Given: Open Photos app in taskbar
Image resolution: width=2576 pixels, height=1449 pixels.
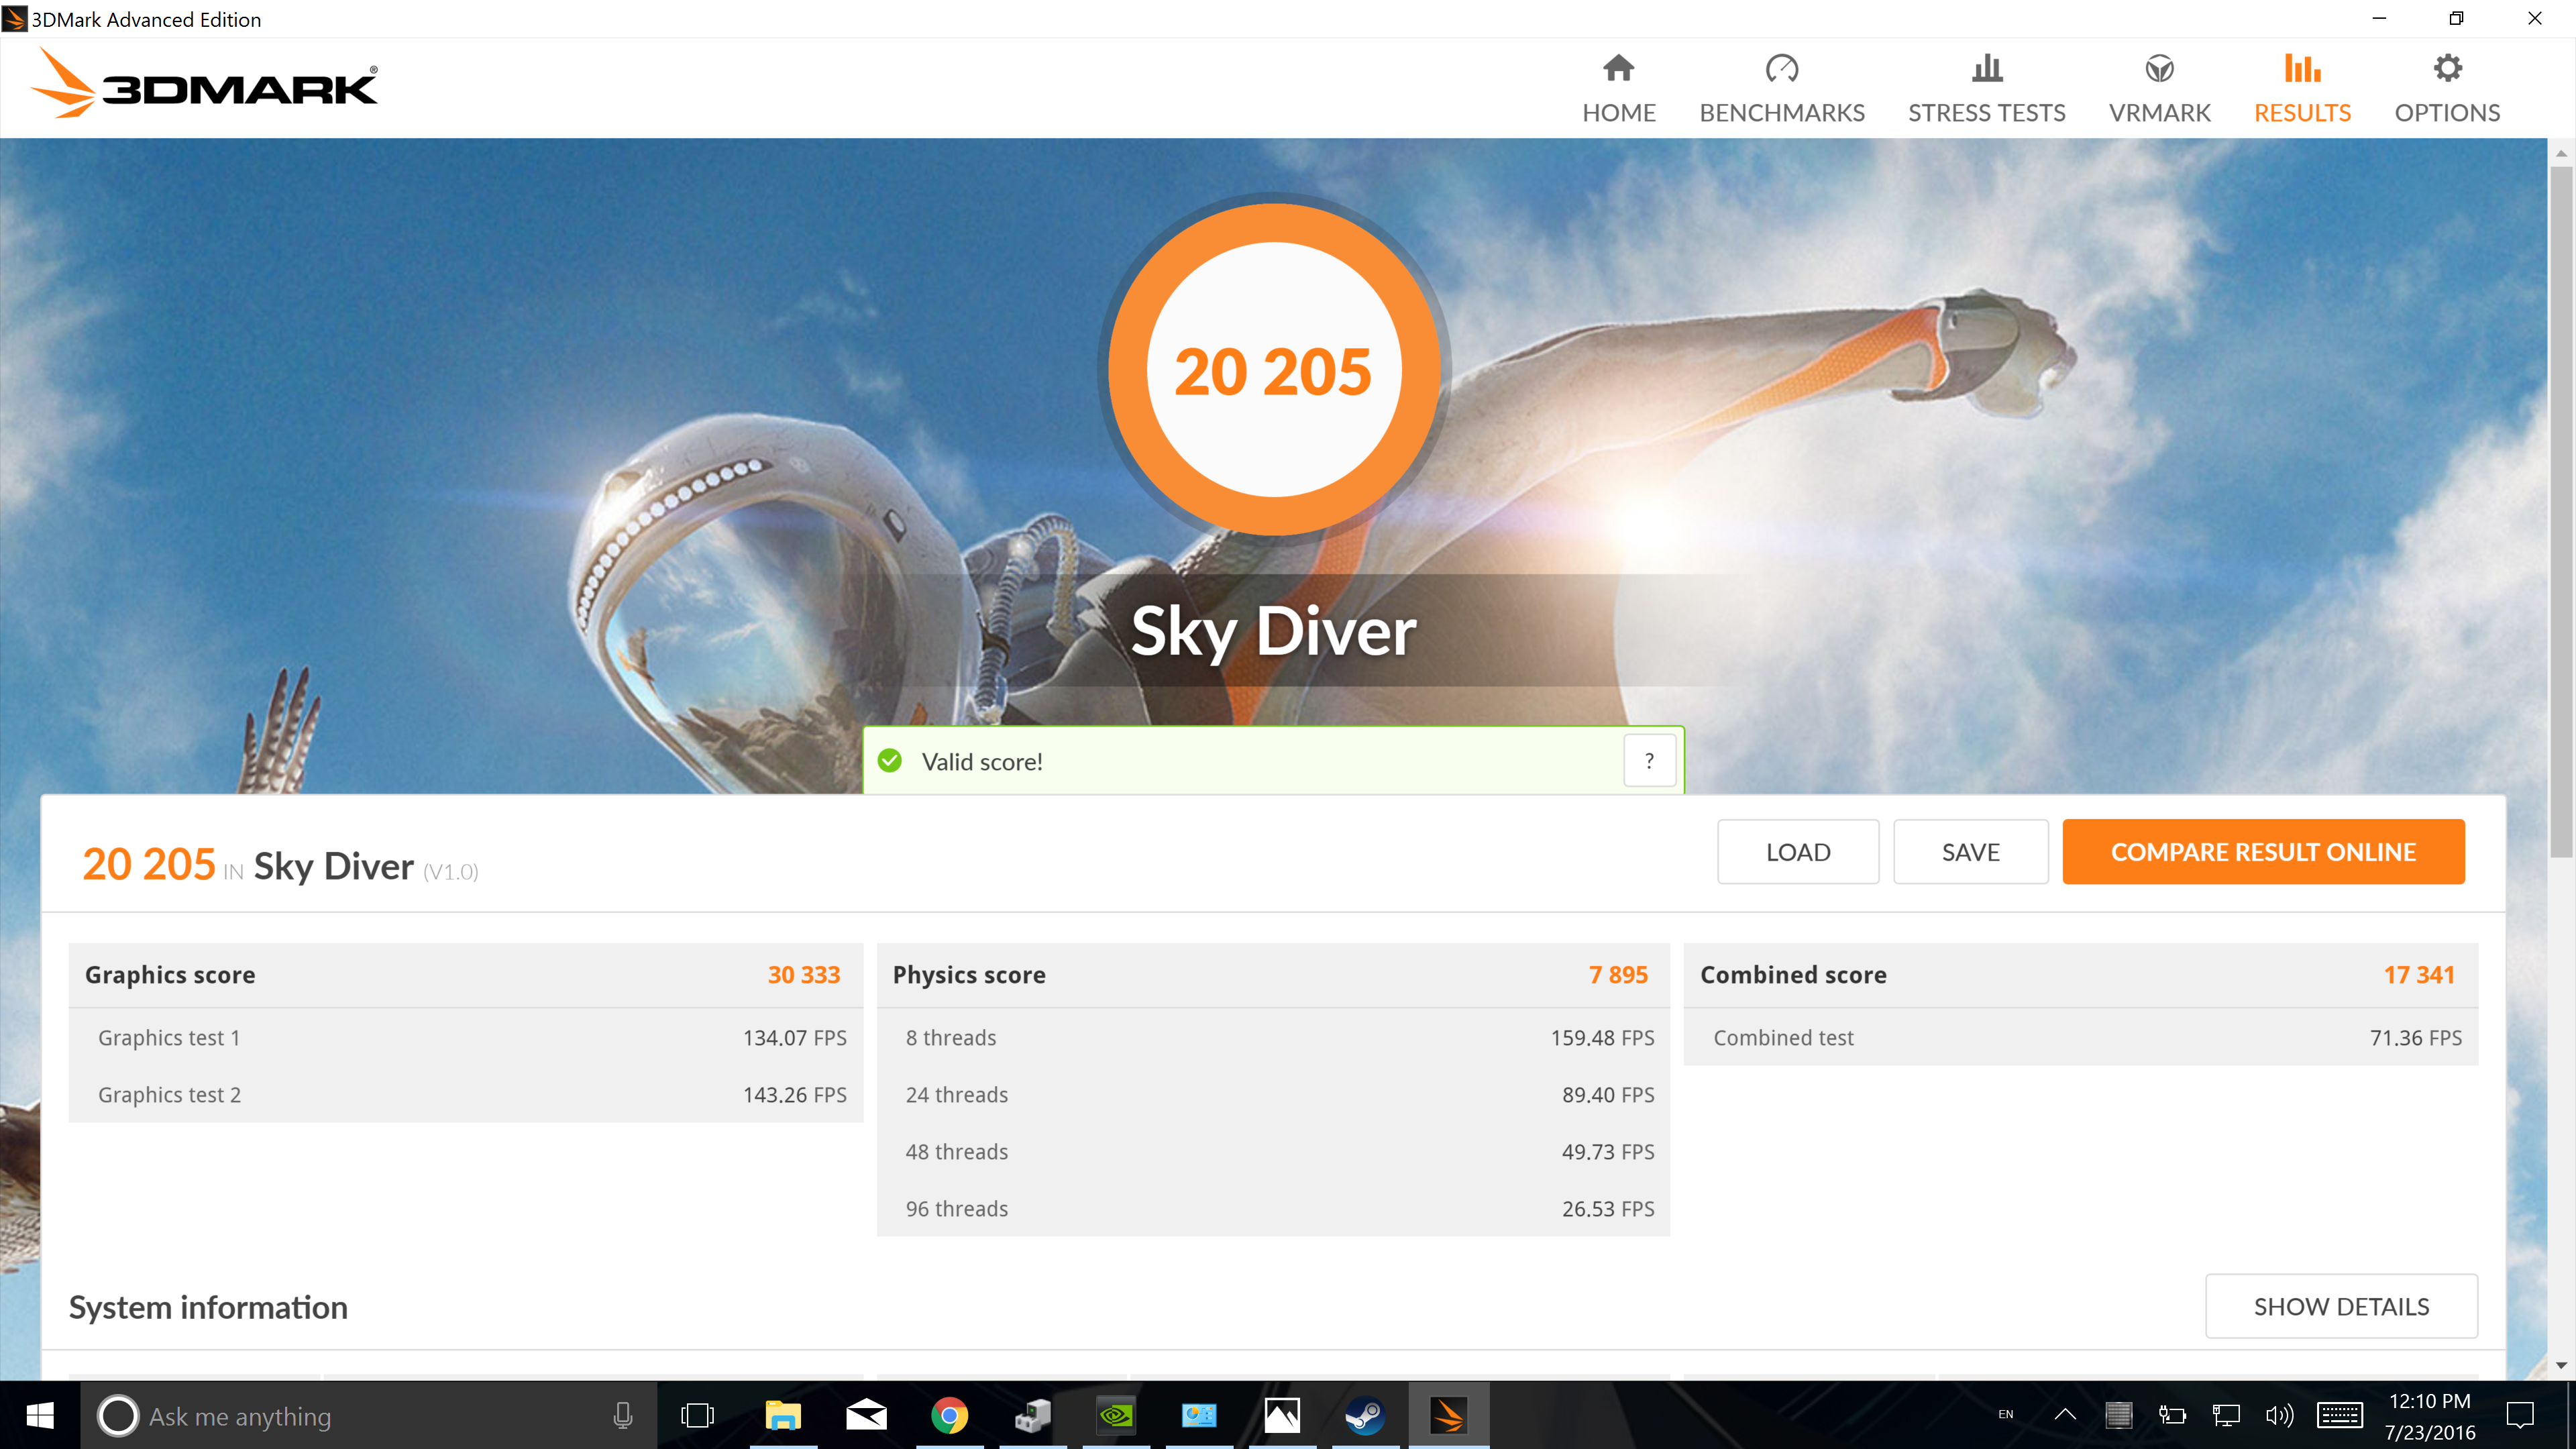Looking at the screenshot, I should tap(1281, 1416).
